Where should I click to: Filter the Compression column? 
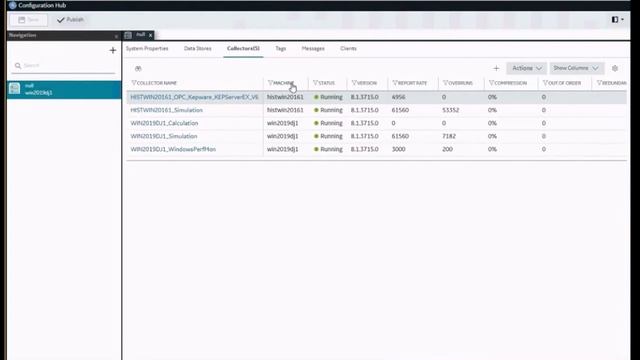tap(491, 83)
